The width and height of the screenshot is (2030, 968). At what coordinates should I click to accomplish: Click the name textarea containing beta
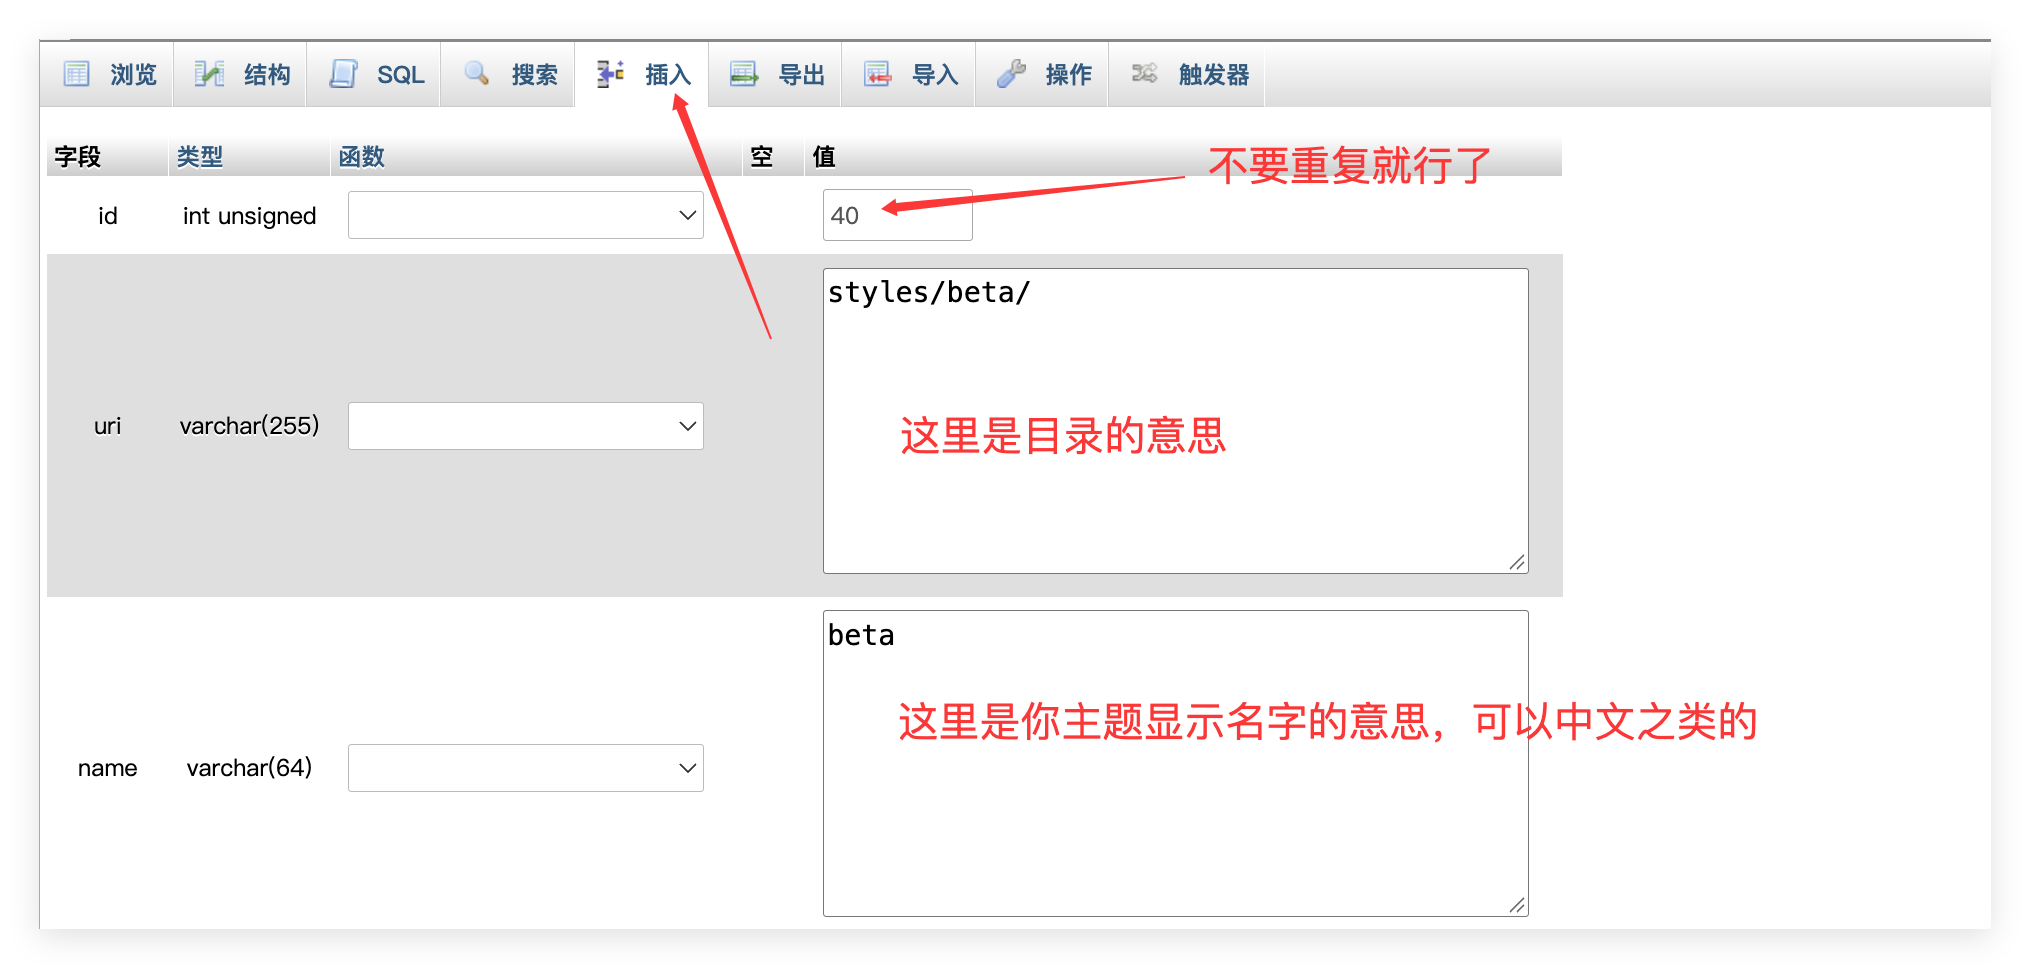(x=1175, y=763)
